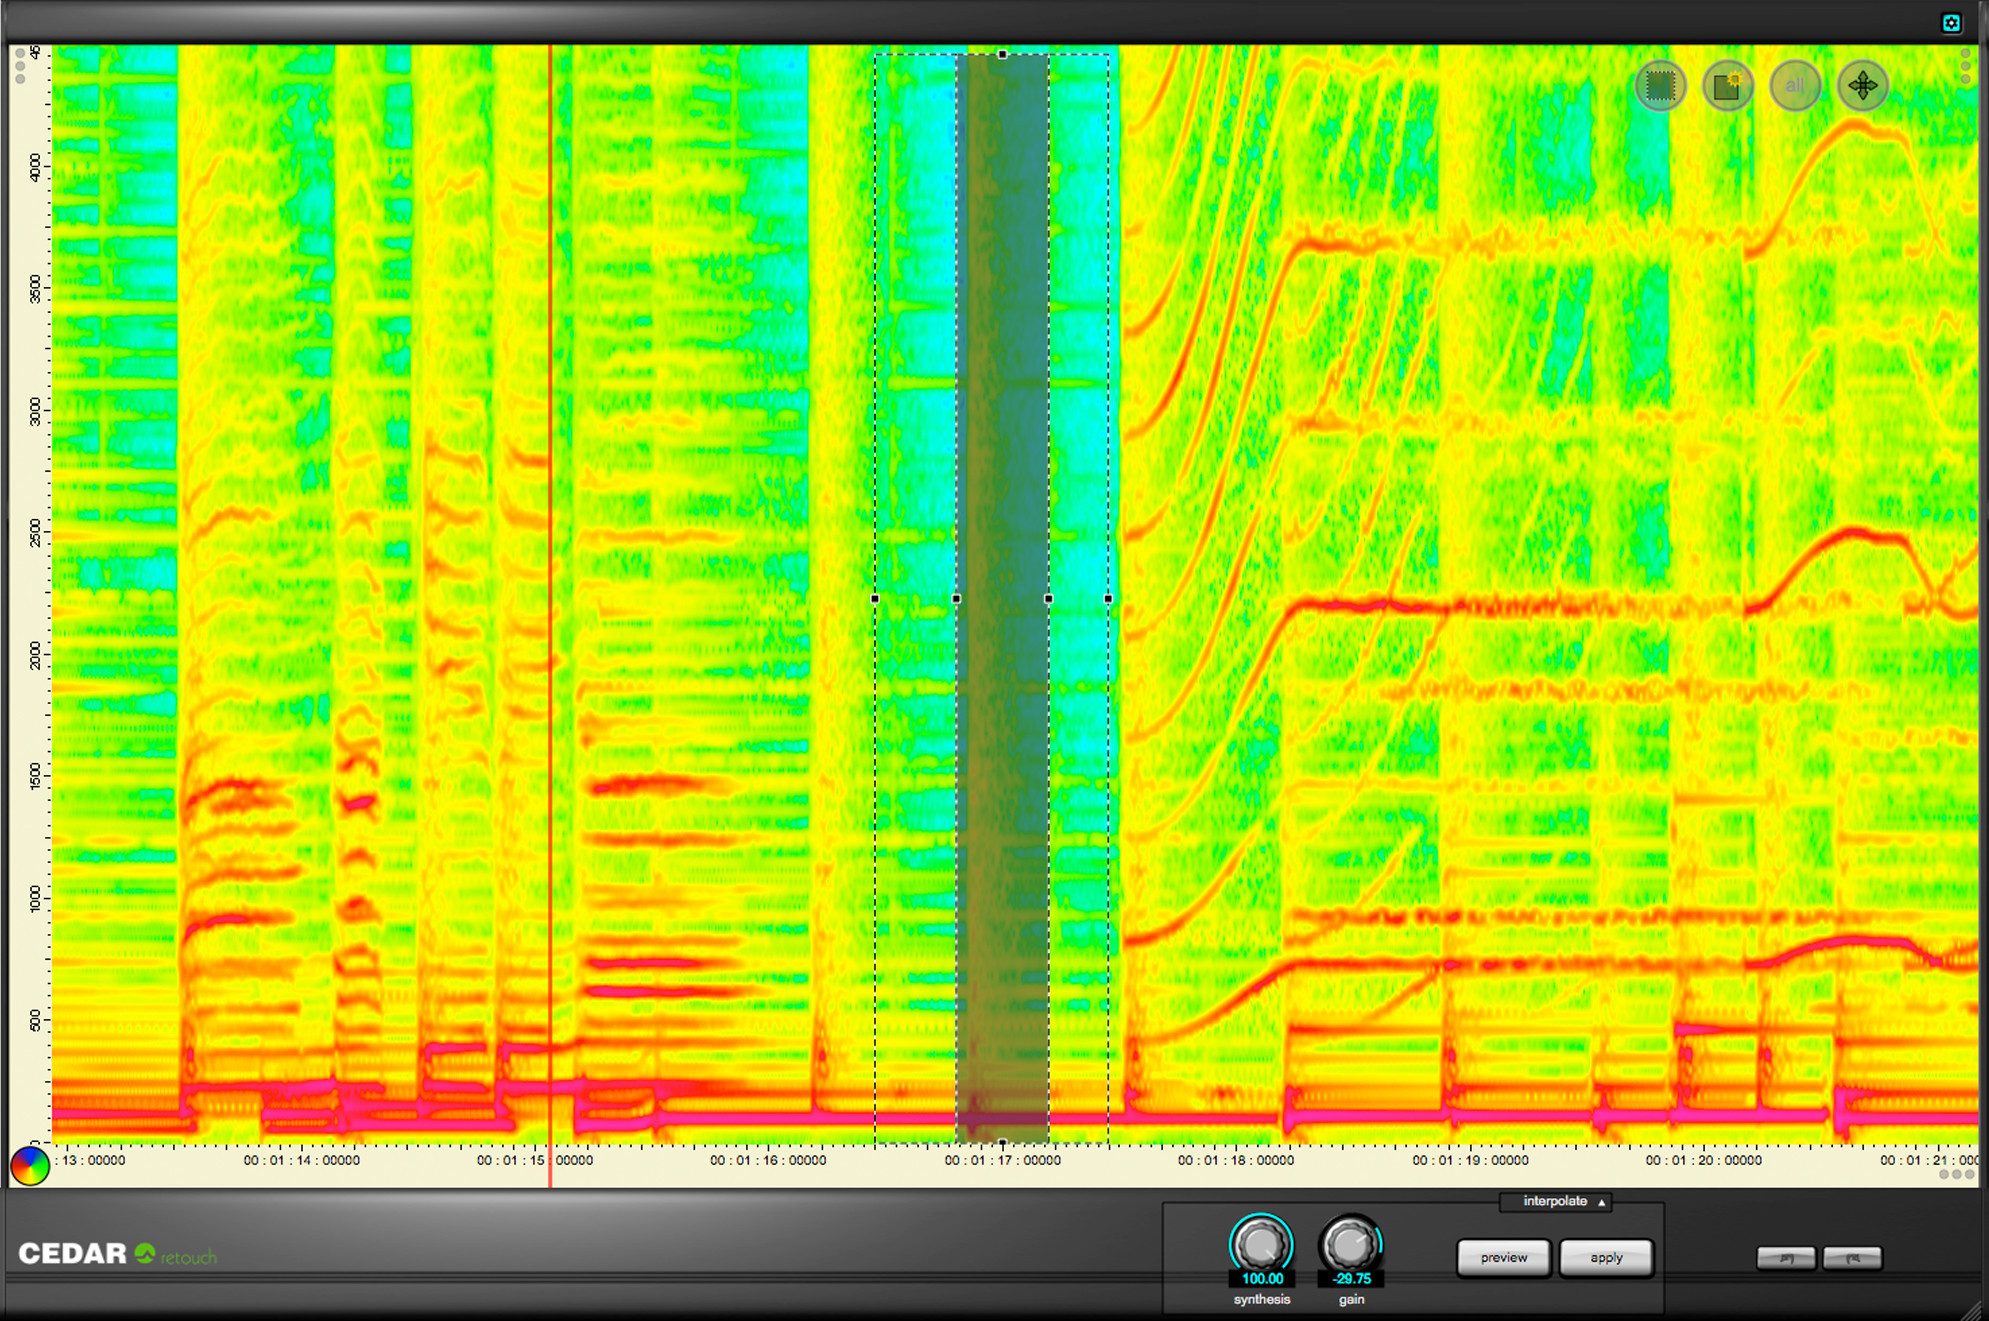Click the 4000 mark on the frequency axis
The width and height of the screenshot is (1989, 1321).
(35, 167)
